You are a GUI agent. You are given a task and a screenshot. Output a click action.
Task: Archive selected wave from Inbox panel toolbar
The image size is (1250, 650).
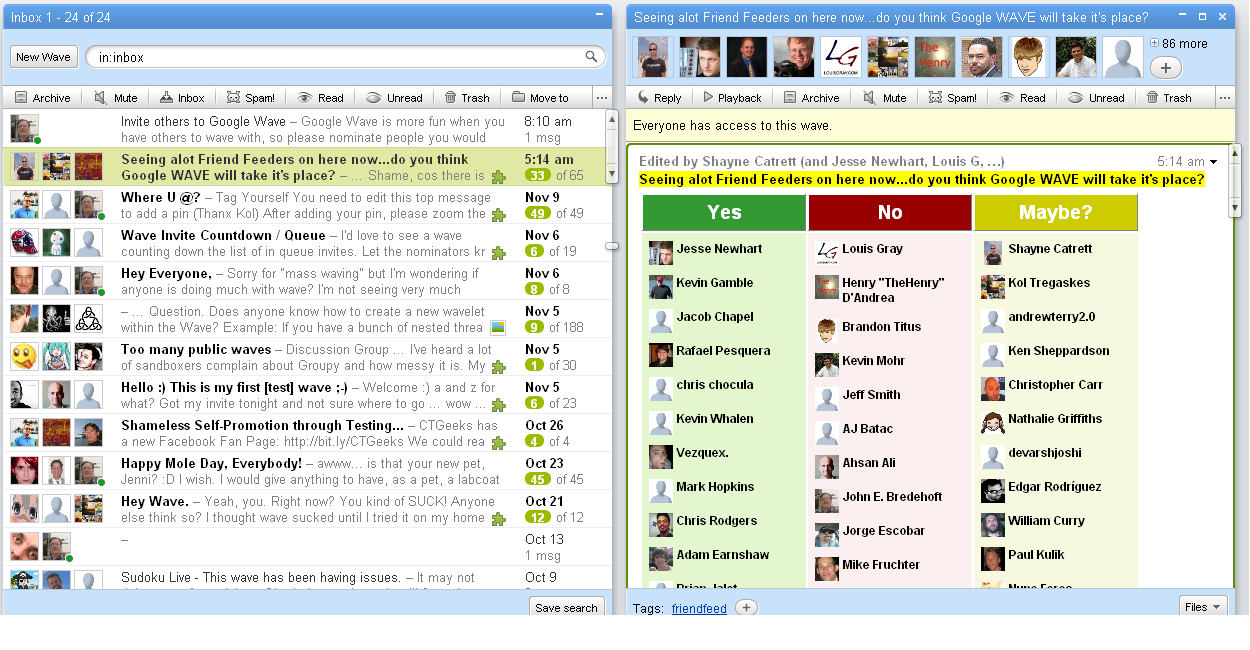pyautogui.click(x=42, y=98)
